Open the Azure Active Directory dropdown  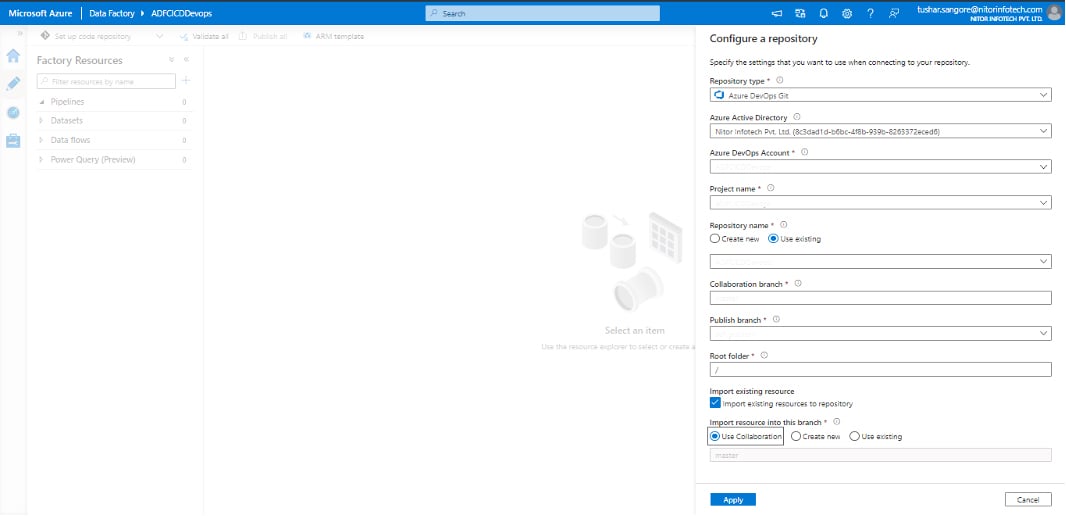pos(880,131)
